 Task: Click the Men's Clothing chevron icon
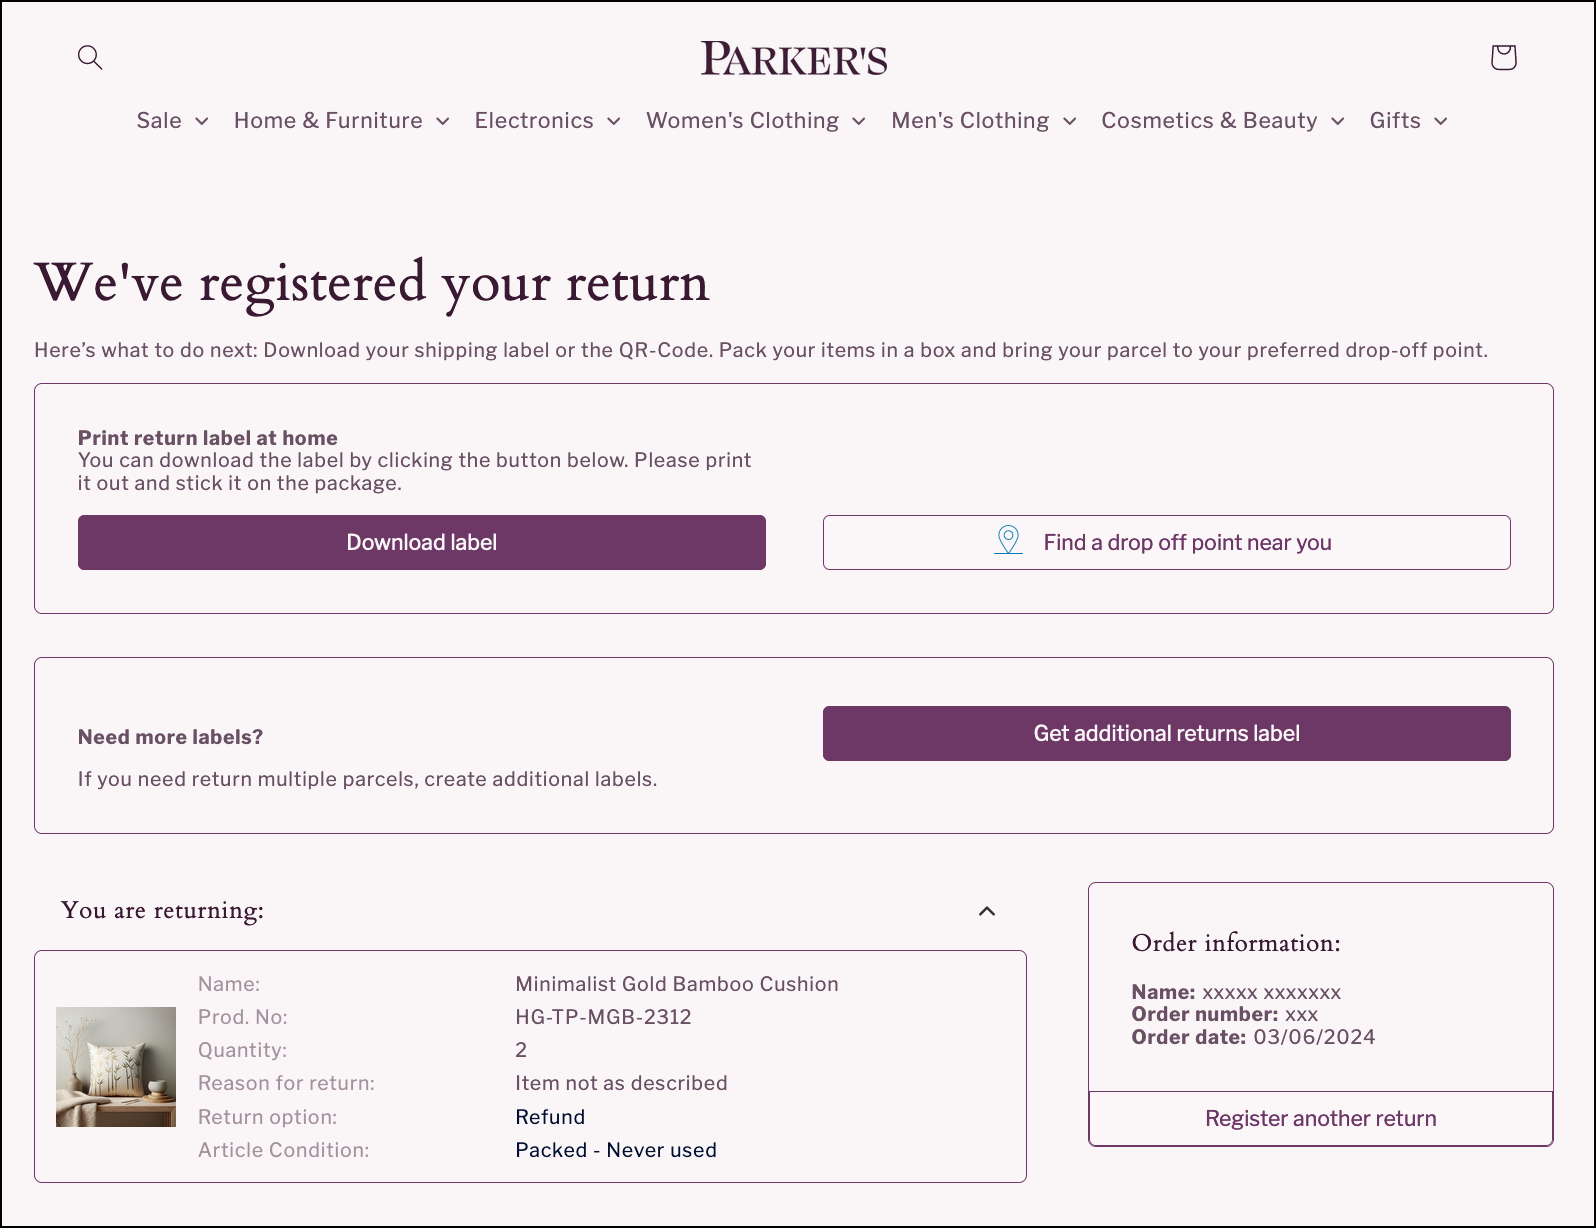[1069, 121]
